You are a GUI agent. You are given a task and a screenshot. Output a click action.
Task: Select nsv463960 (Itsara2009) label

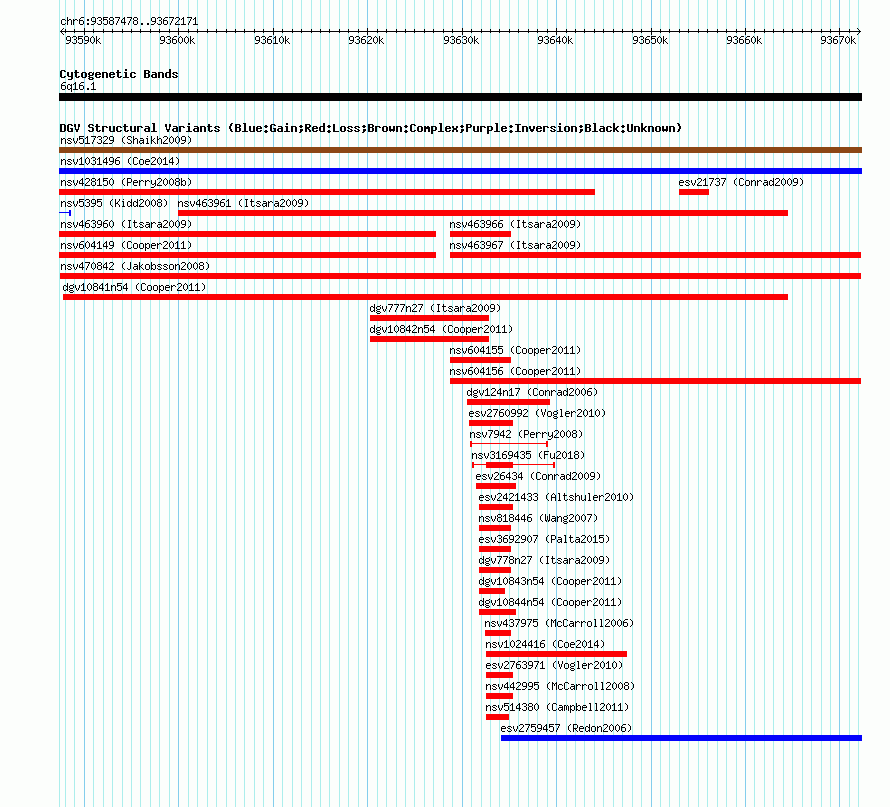(x=126, y=224)
